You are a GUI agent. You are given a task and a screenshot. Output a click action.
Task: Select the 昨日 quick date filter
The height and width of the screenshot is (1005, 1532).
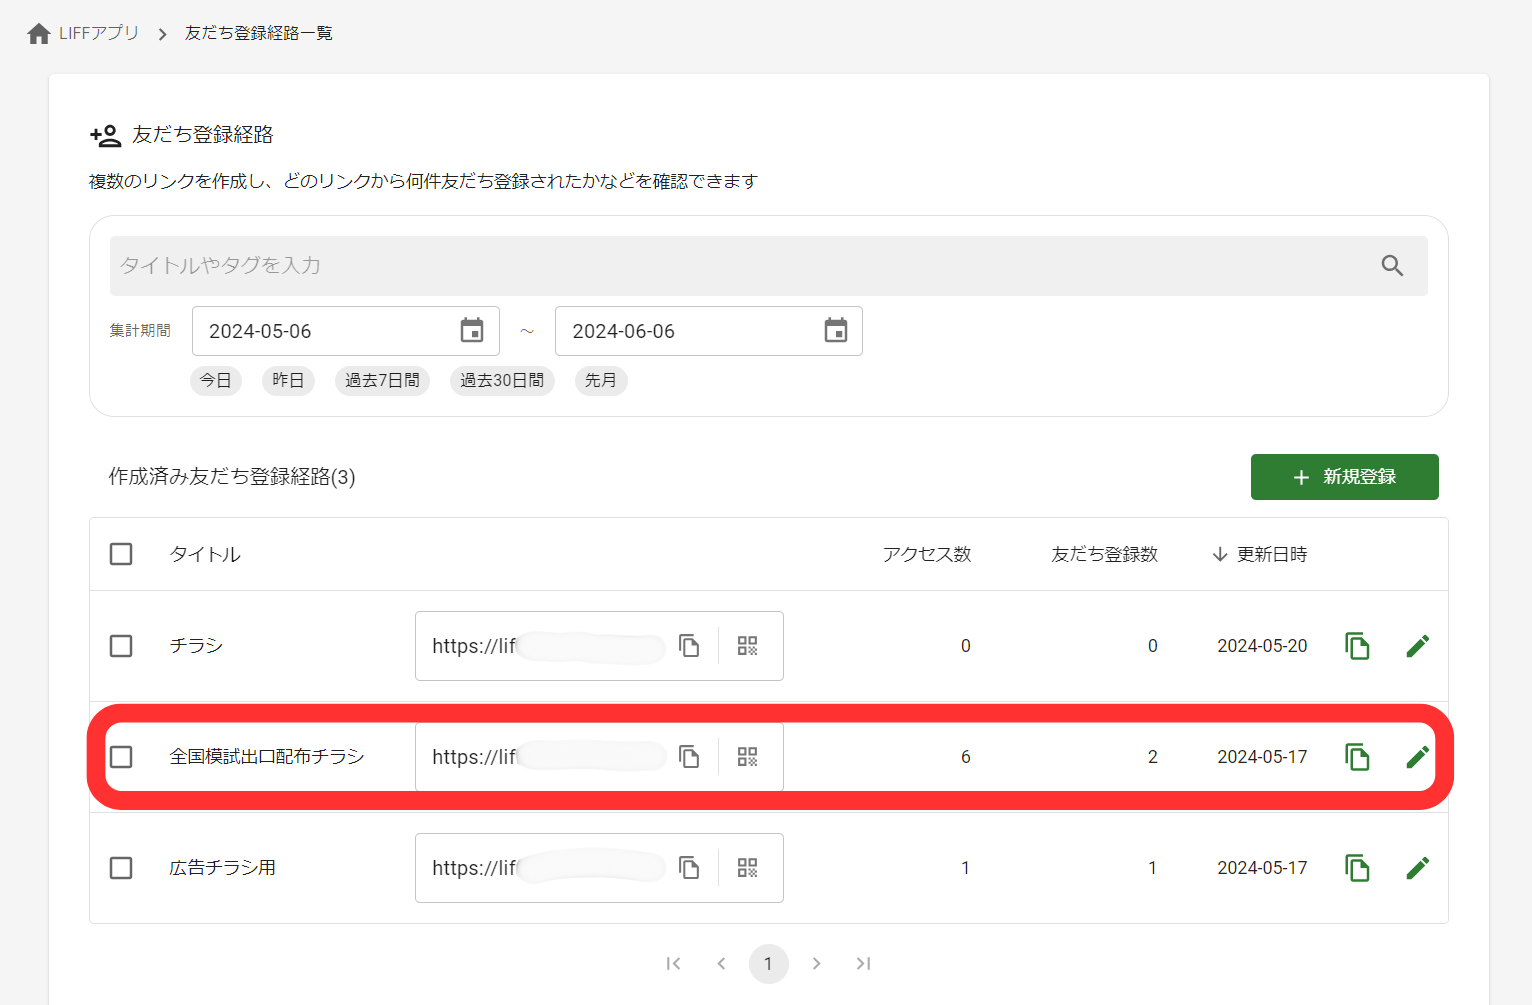point(288,380)
